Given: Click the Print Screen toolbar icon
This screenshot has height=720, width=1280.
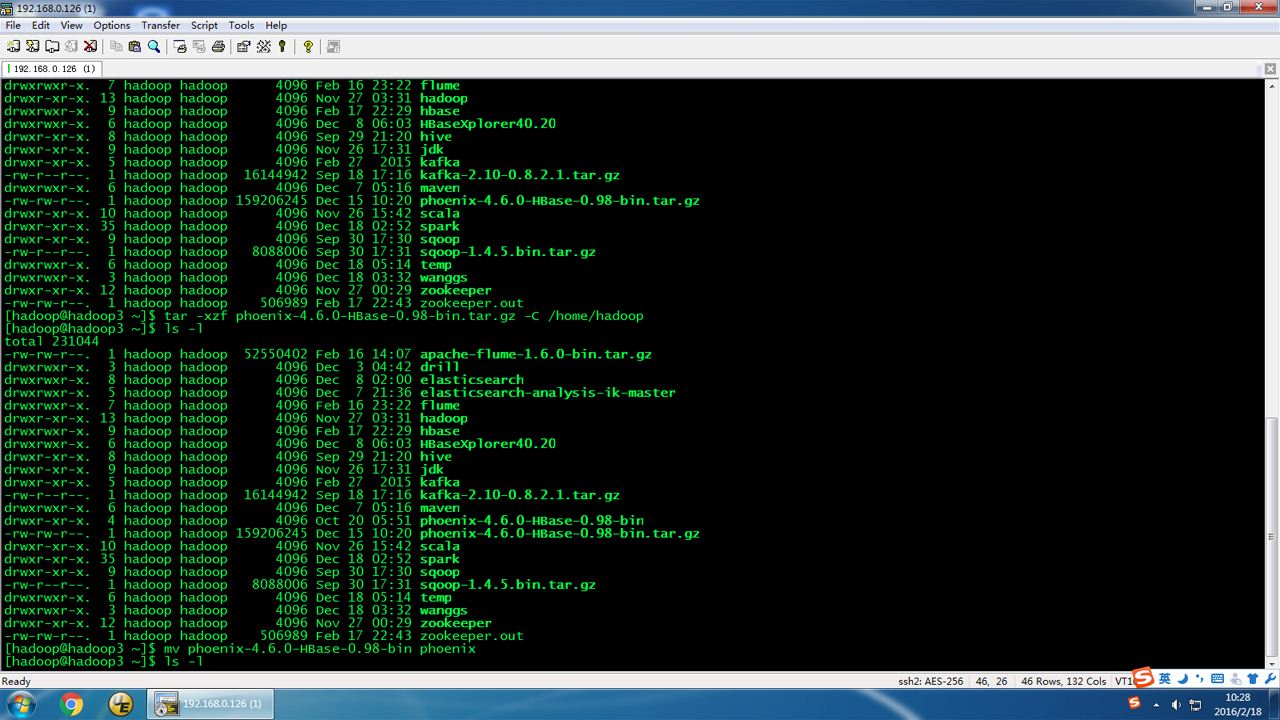Looking at the screenshot, I should (180, 46).
